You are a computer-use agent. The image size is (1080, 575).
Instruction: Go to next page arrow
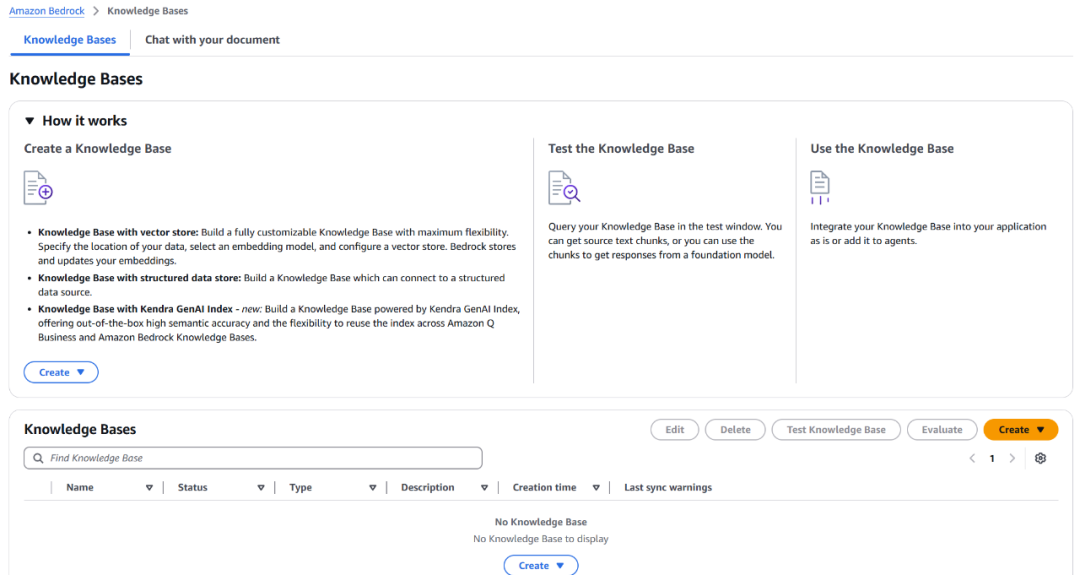1012,458
